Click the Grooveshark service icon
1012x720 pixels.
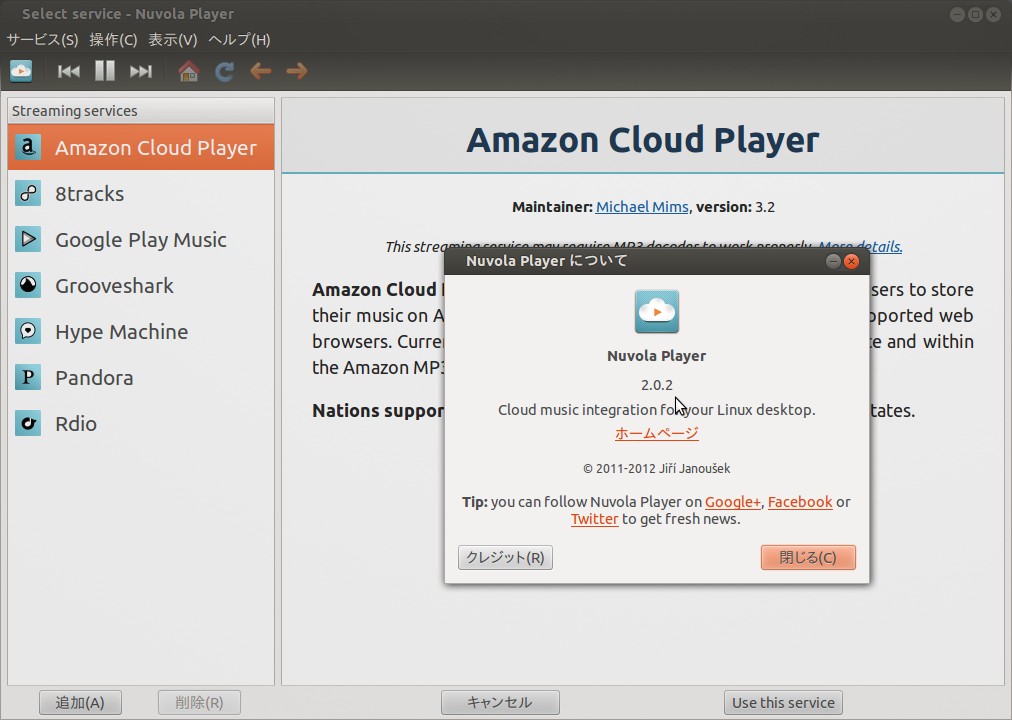[28, 285]
